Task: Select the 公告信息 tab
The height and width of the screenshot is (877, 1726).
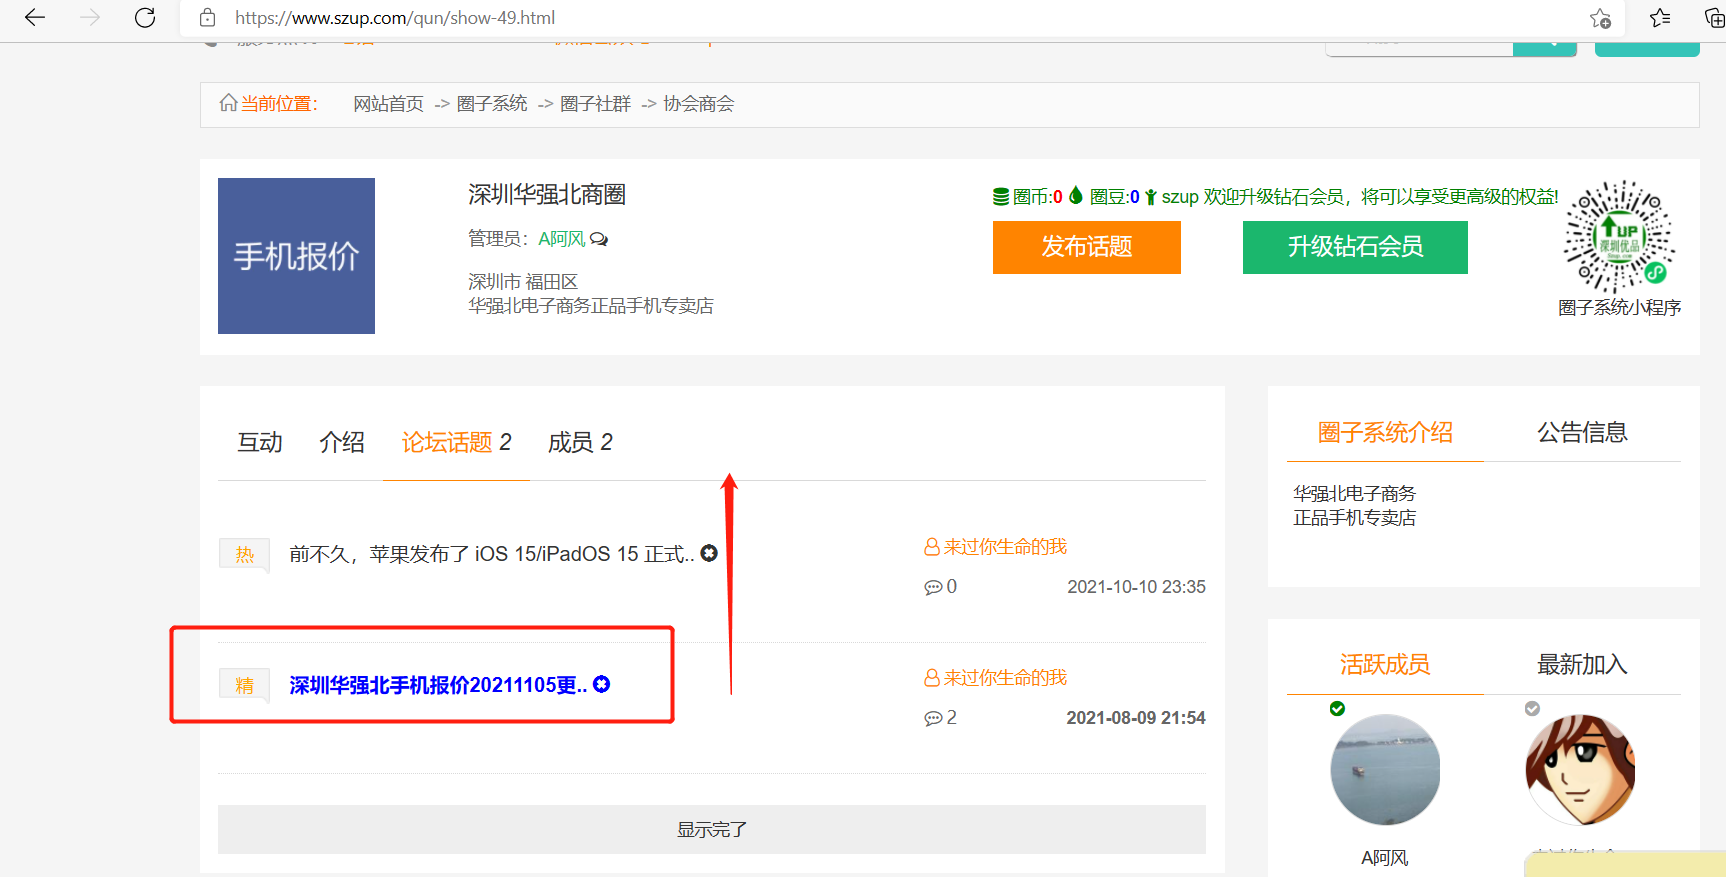Action: [1582, 432]
